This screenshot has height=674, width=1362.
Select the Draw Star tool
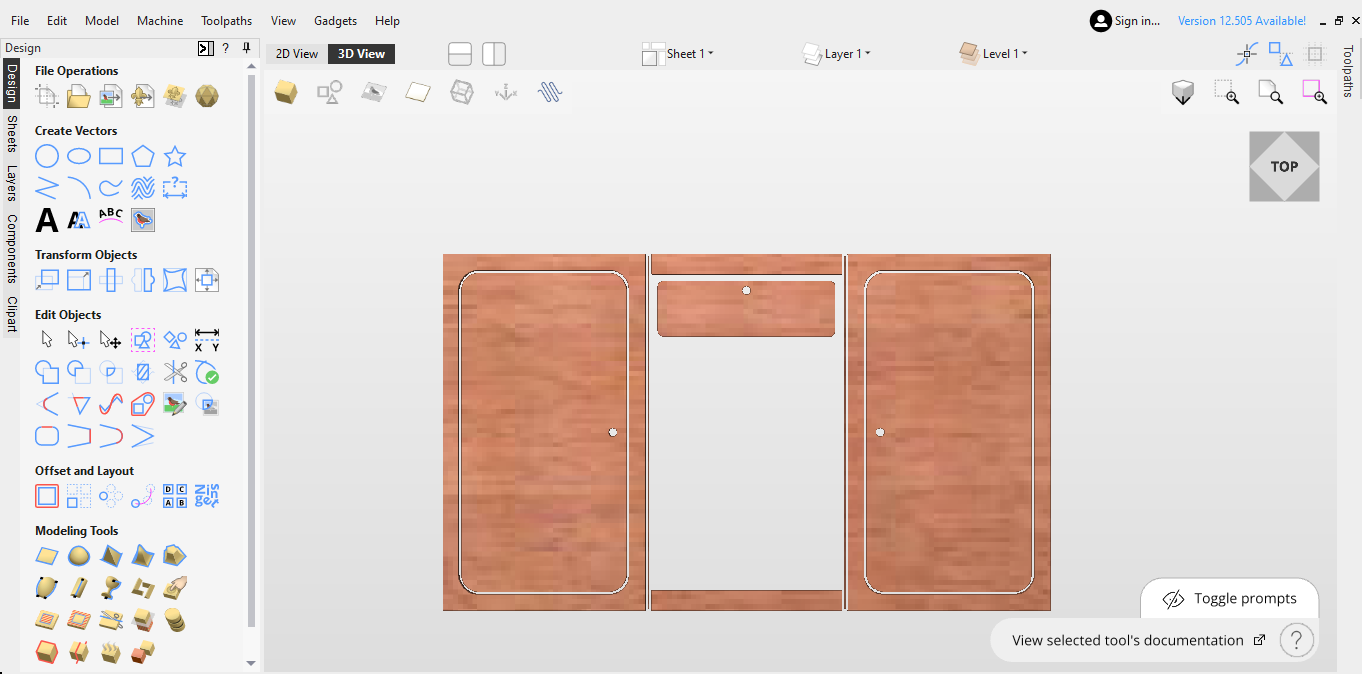(175, 156)
